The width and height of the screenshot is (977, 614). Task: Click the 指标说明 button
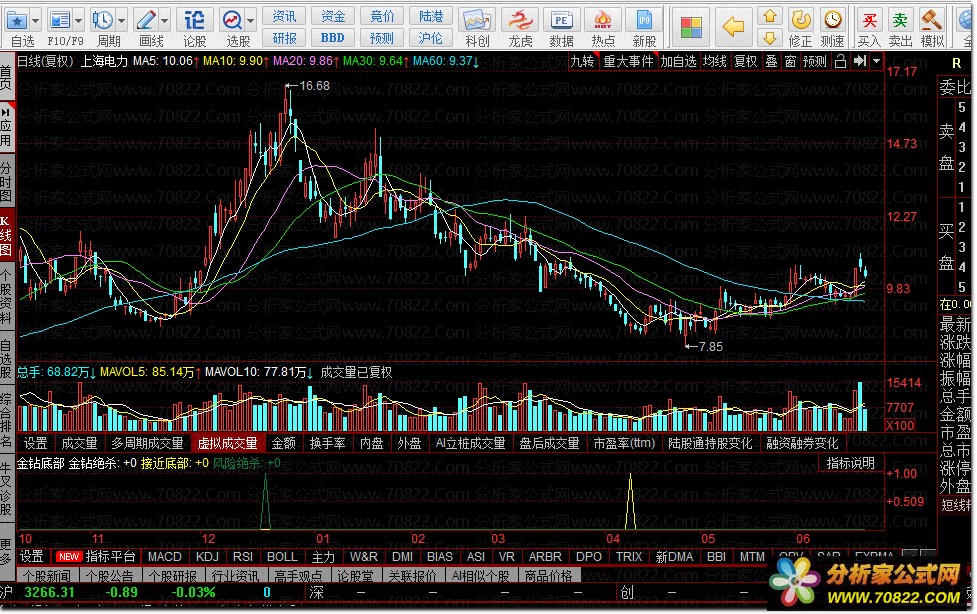851,463
